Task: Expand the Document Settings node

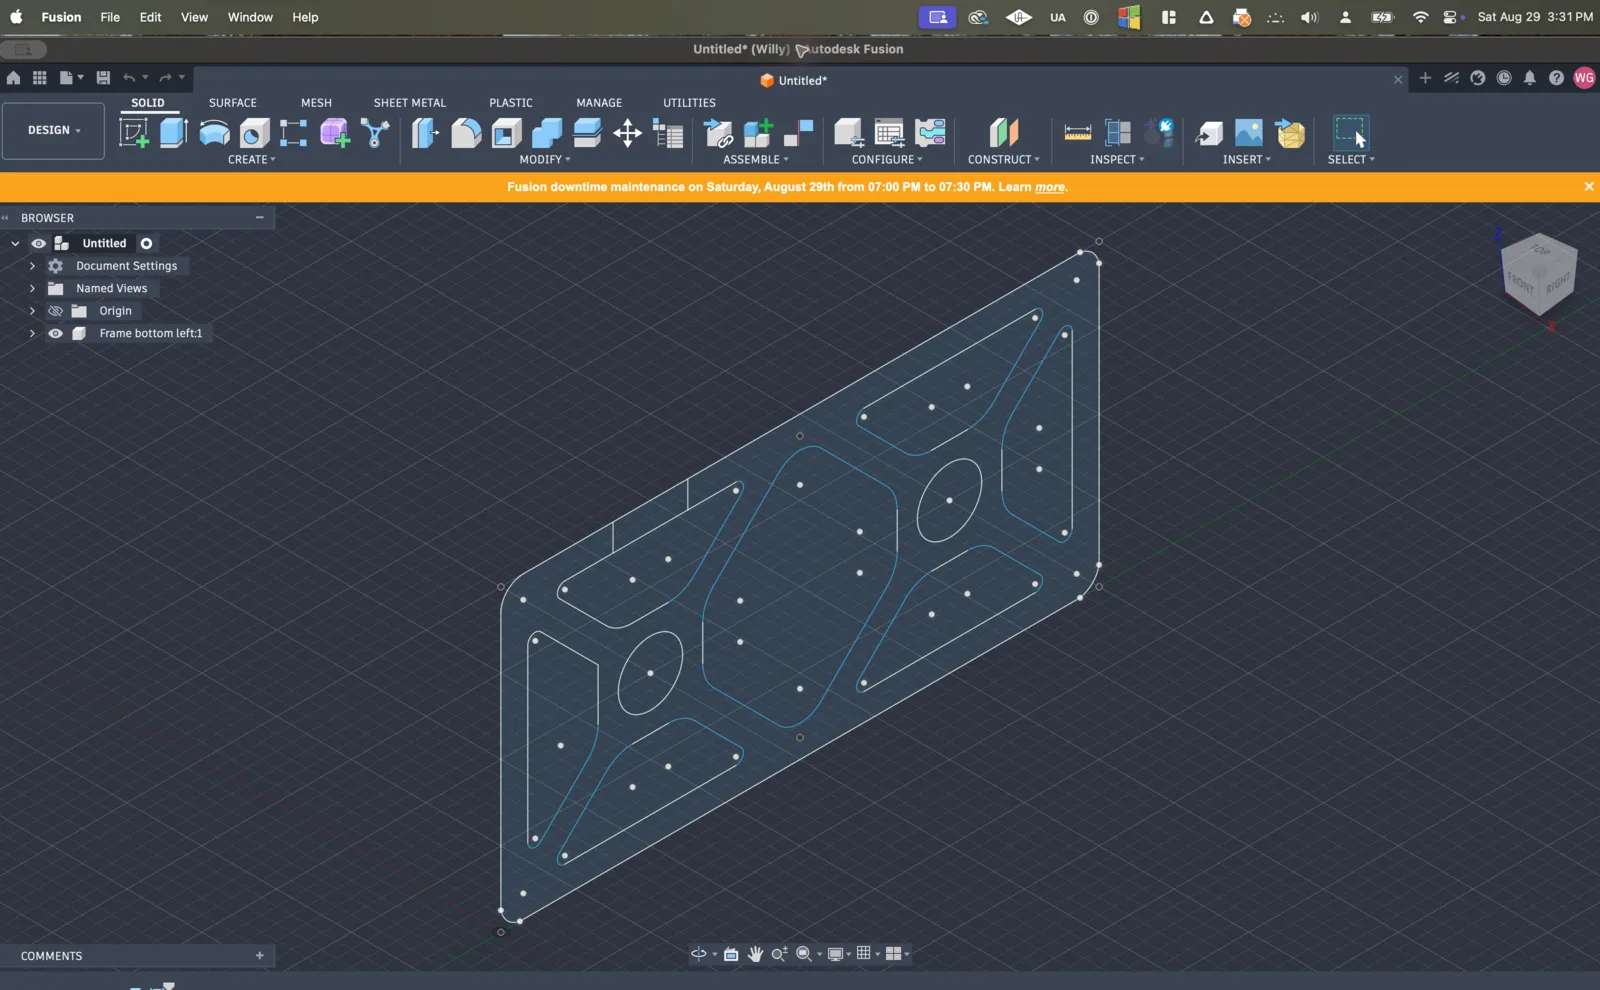Action: 32,266
